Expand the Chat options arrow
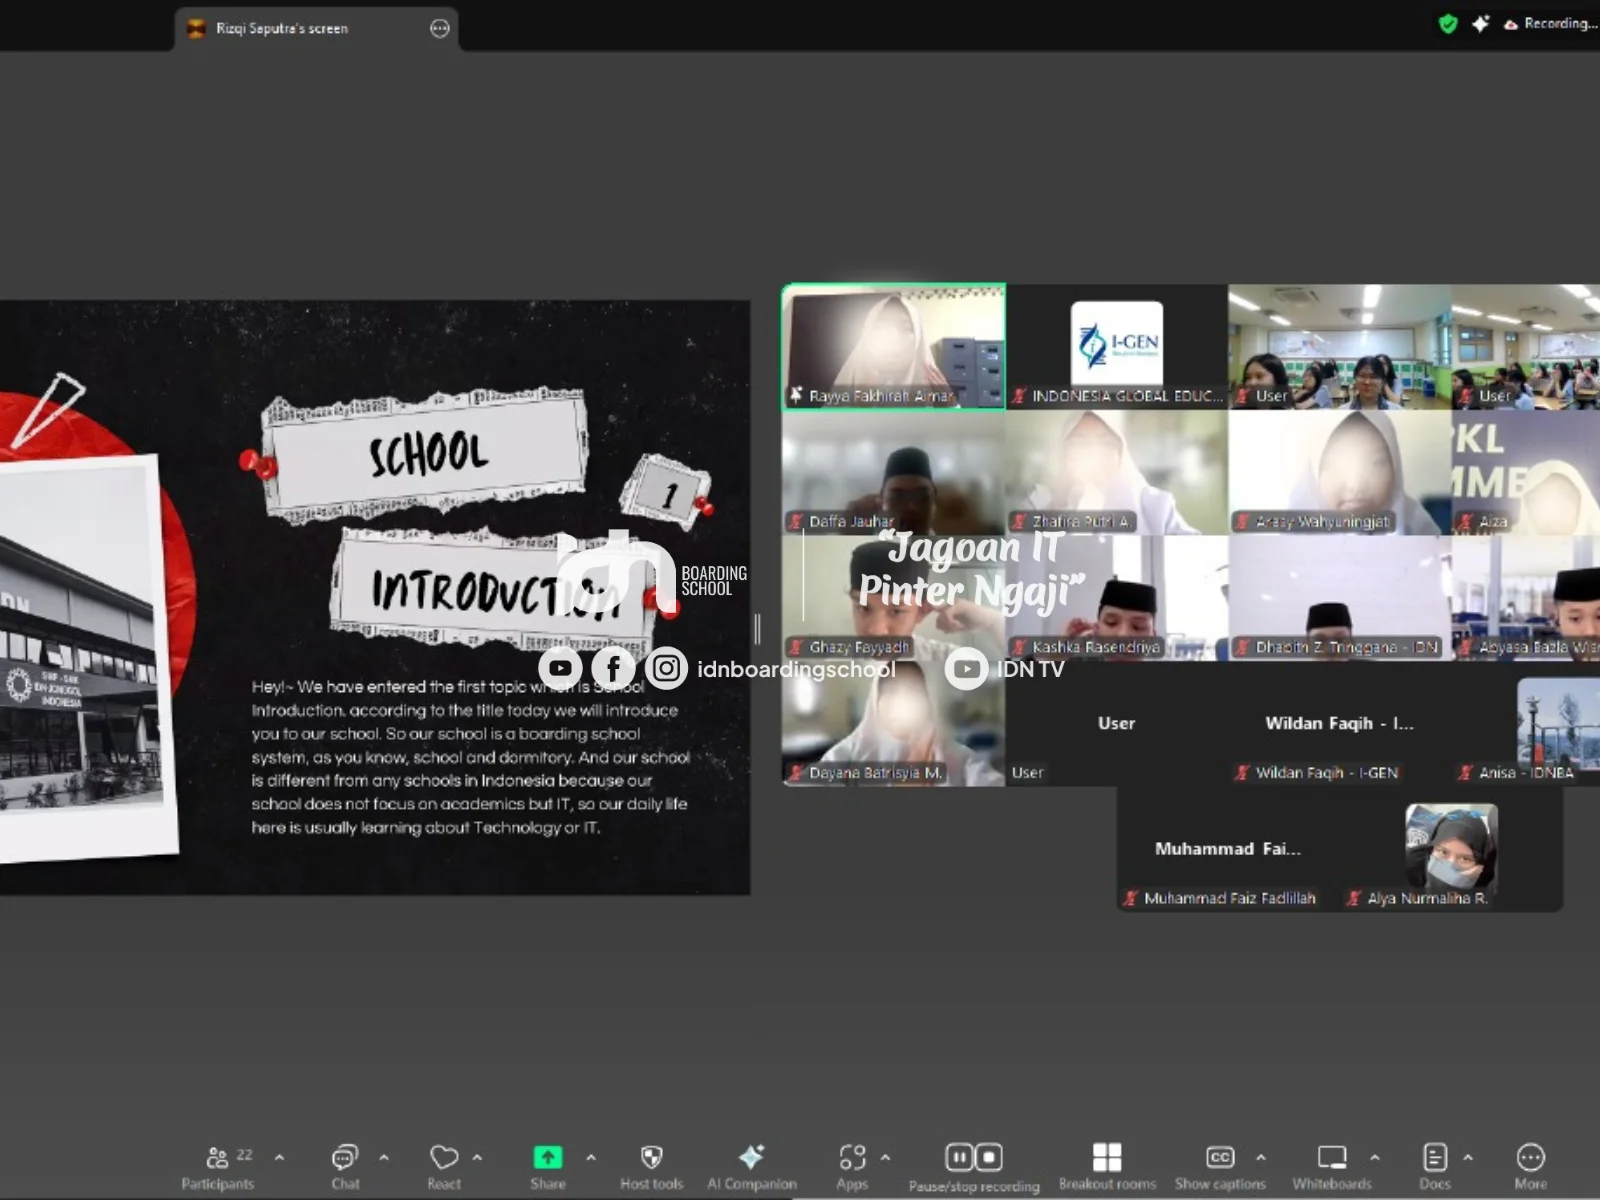The width and height of the screenshot is (1600, 1200). [x=384, y=1157]
